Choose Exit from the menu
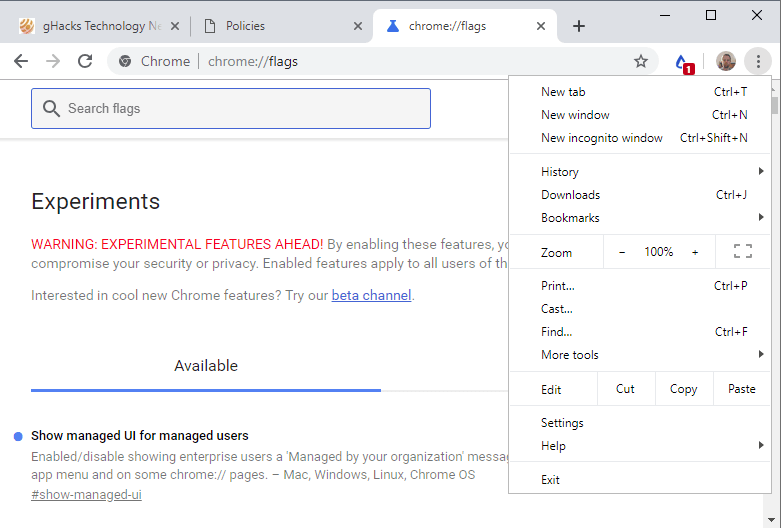This screenshot has height=528, width=781. pyautogui.click(x=640, y=479)
